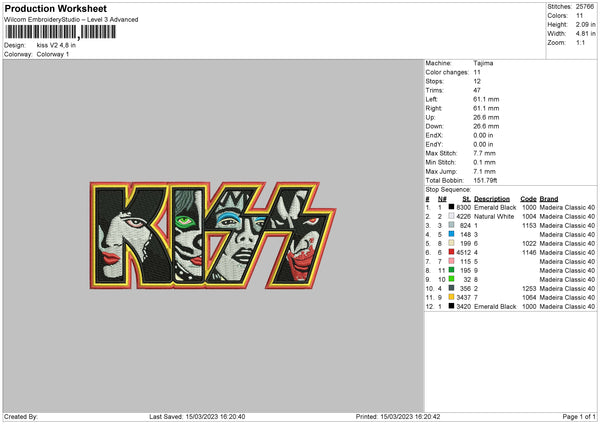Click the 'Brand' column header
This screenshot has width=600, height=424.
[x=549, y=199]
